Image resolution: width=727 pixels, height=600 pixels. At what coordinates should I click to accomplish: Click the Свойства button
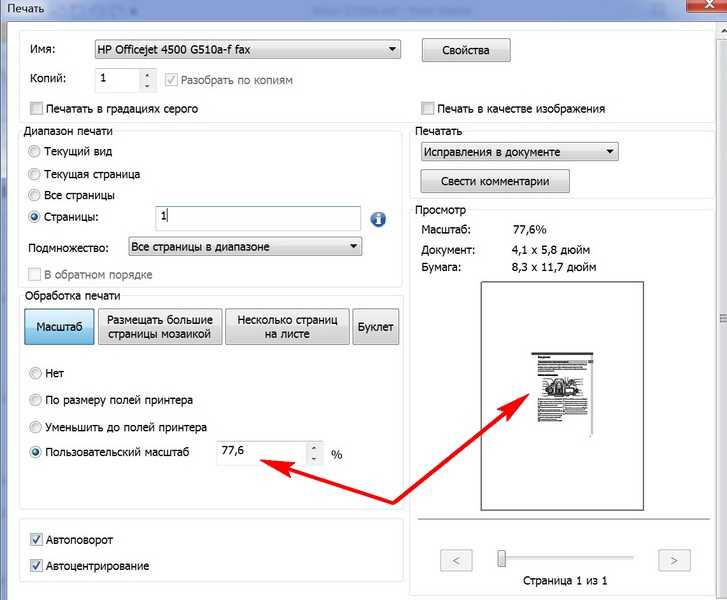[466, 50]
